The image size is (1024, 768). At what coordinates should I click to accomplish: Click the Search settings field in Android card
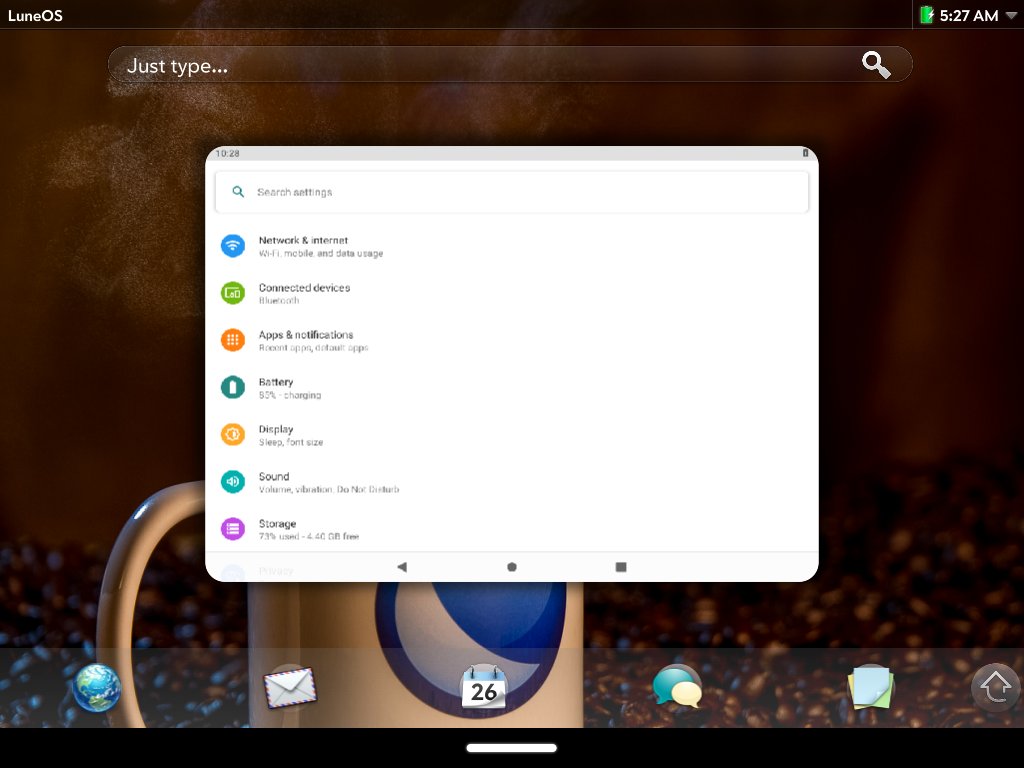[x=512, y=192]
